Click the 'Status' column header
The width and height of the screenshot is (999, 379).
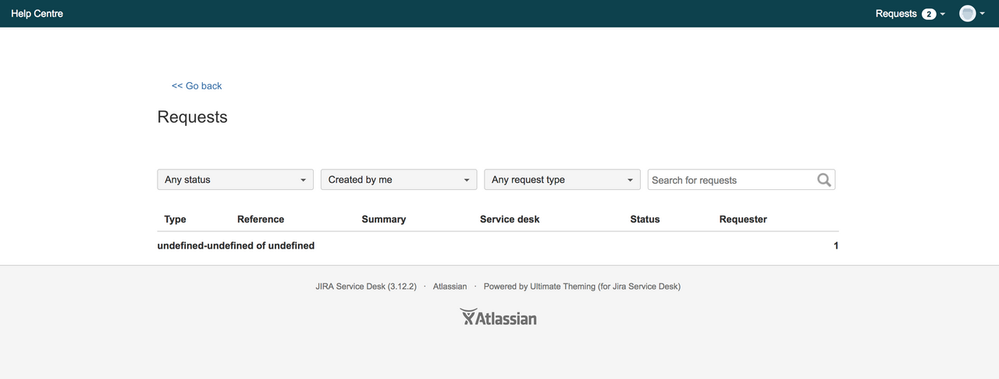click(645, 219)
